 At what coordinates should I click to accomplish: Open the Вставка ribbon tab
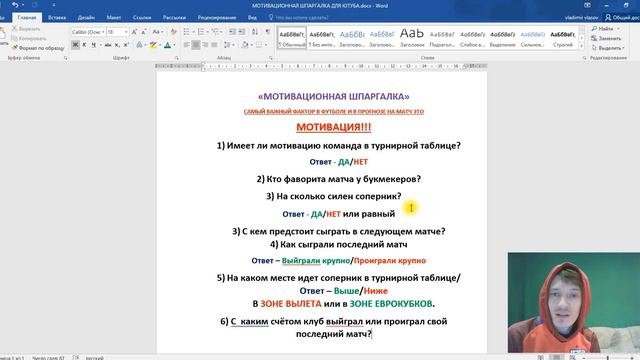(x=57, y=18)
